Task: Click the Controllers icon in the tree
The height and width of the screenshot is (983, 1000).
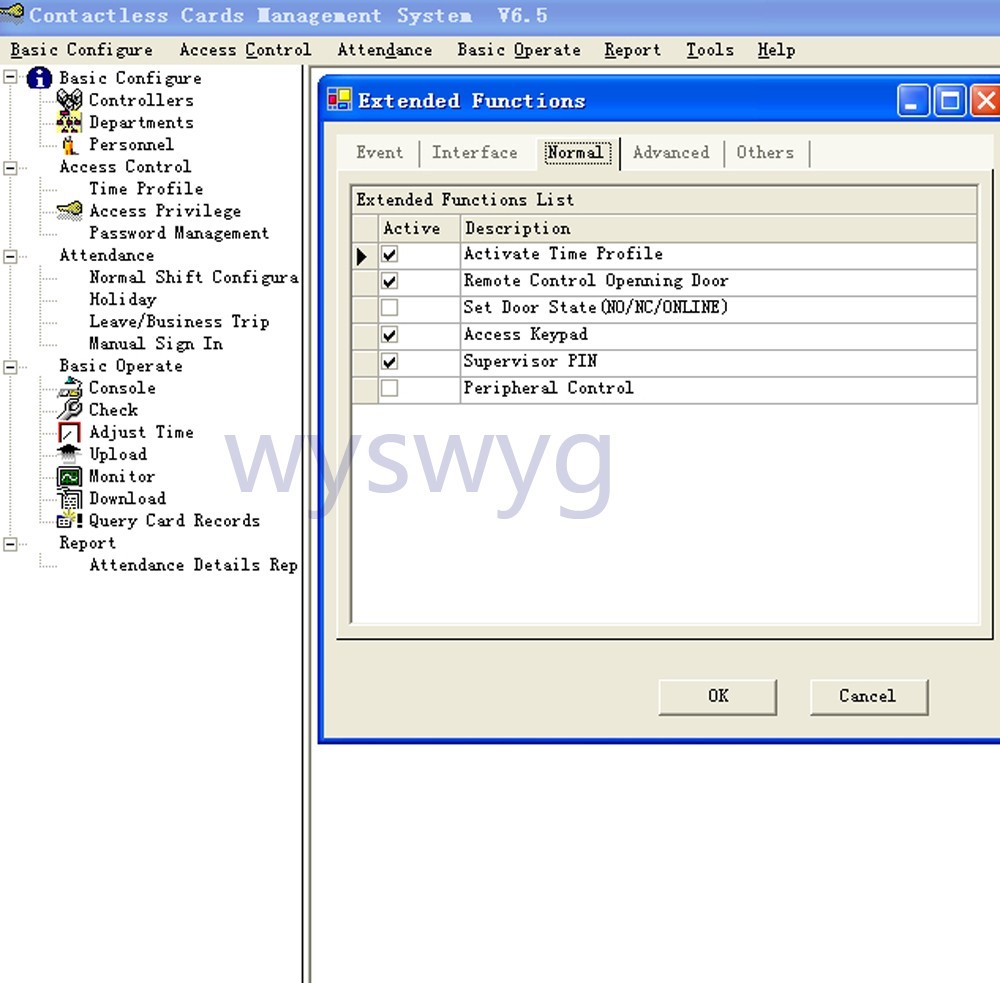Action: point(69,100)
